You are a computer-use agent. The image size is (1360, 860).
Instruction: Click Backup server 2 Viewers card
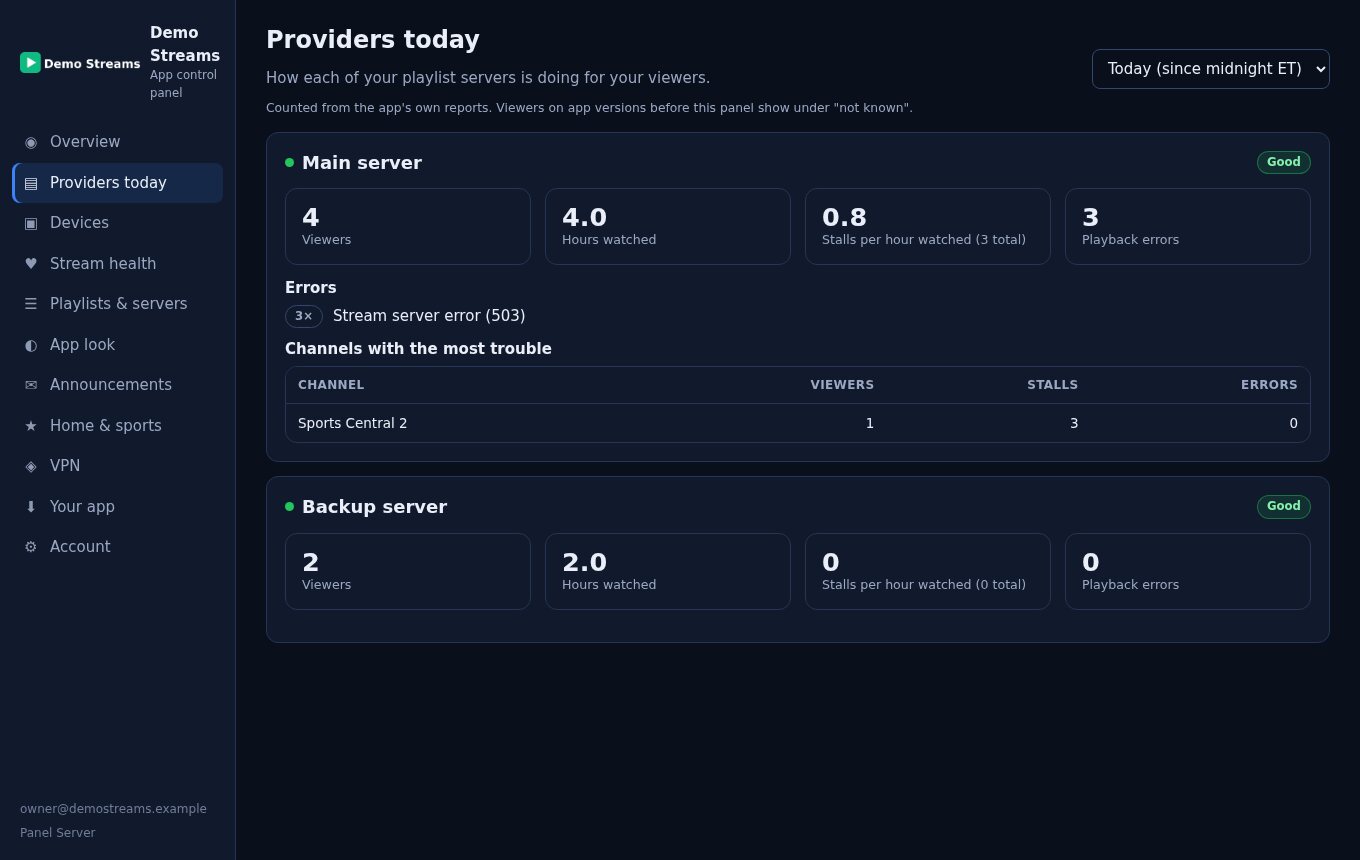click(x=408, y=571)
